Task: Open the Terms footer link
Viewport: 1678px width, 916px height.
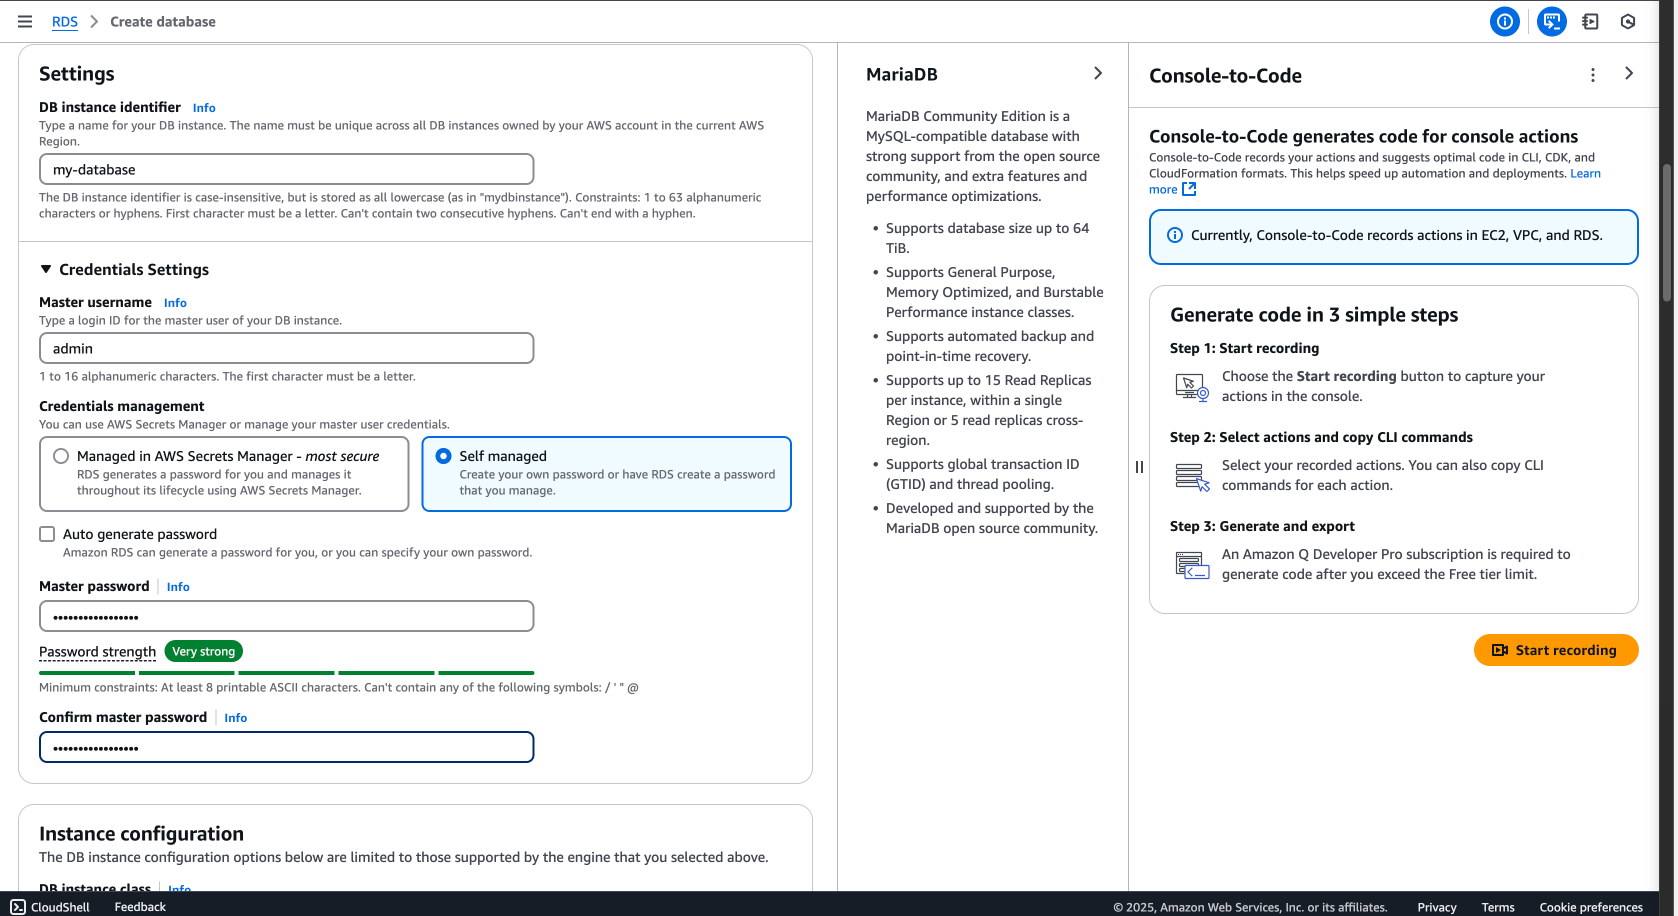Action: (x=1498, y=908)
